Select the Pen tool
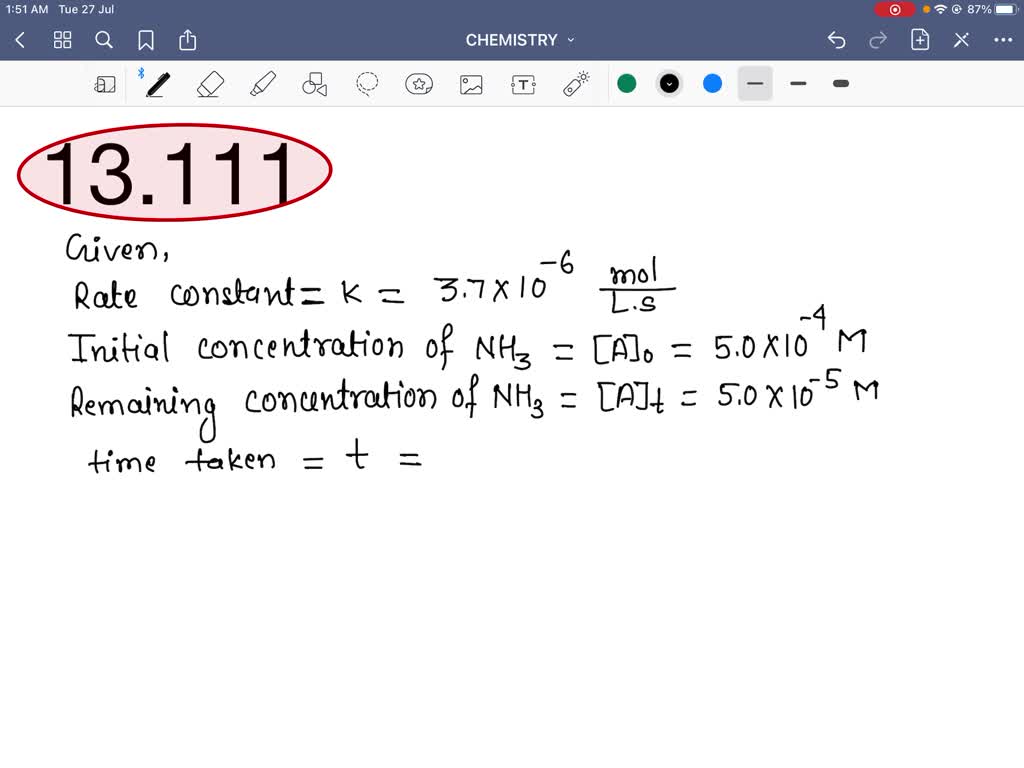Image resolution: width=1024 pixels, height=768 pixels. 157,84
